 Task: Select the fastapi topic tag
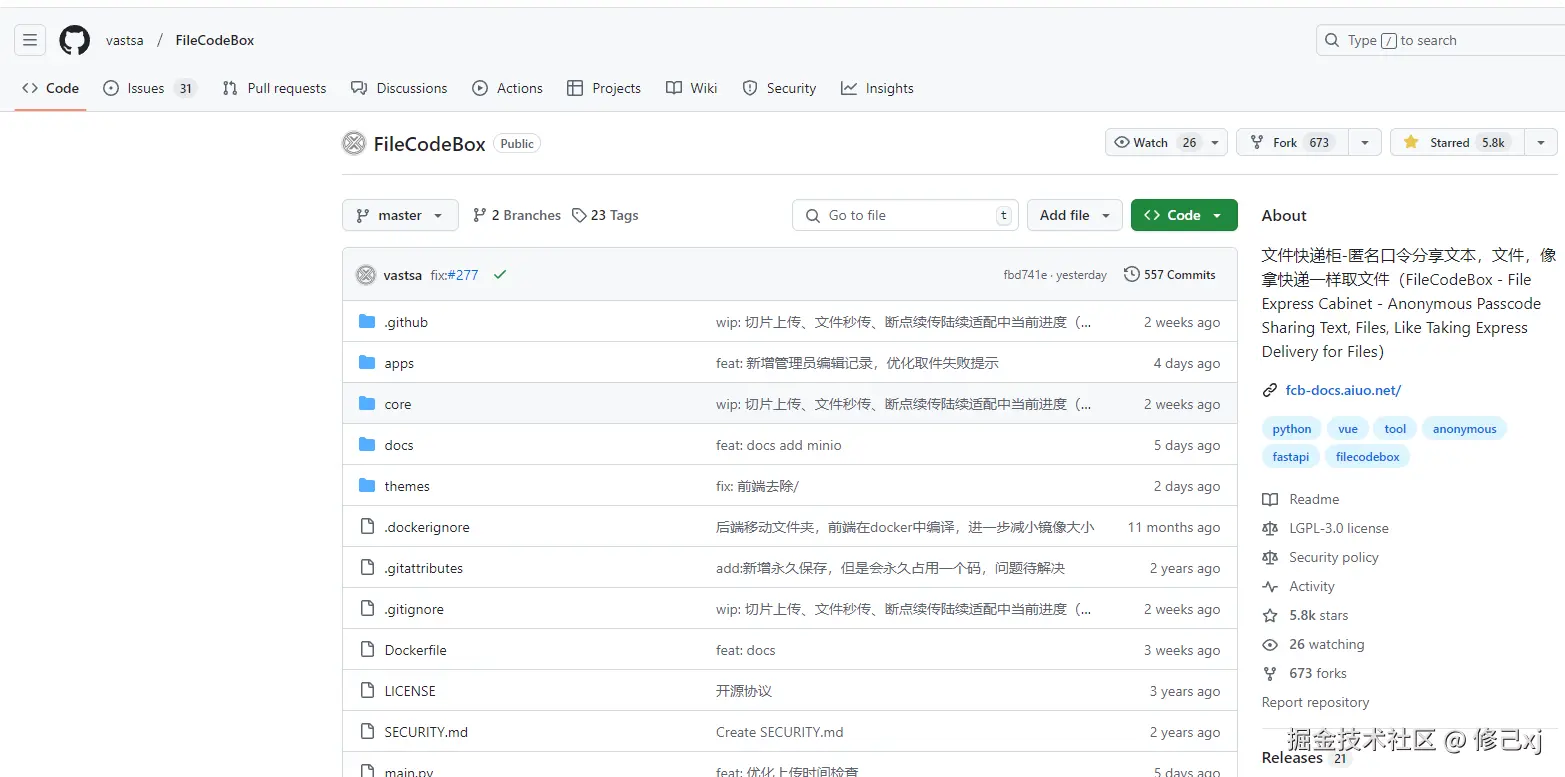click(x=1291, y=456)
